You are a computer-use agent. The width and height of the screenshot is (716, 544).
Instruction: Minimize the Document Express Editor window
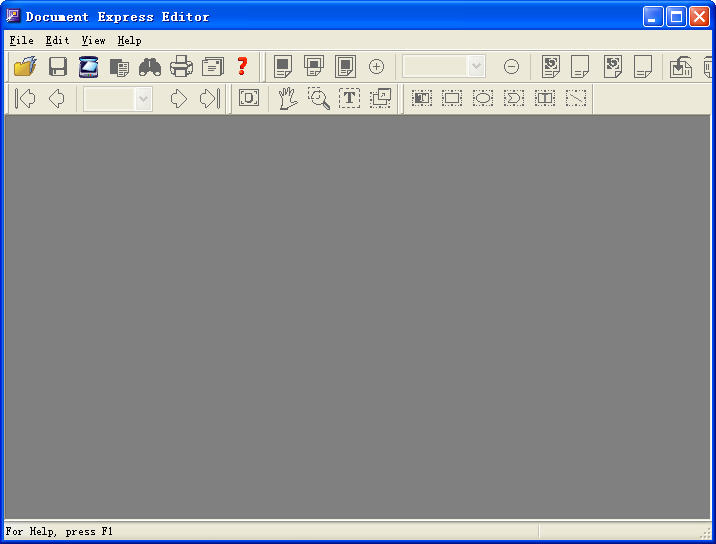pyautogui.click(x=653, y=17)
